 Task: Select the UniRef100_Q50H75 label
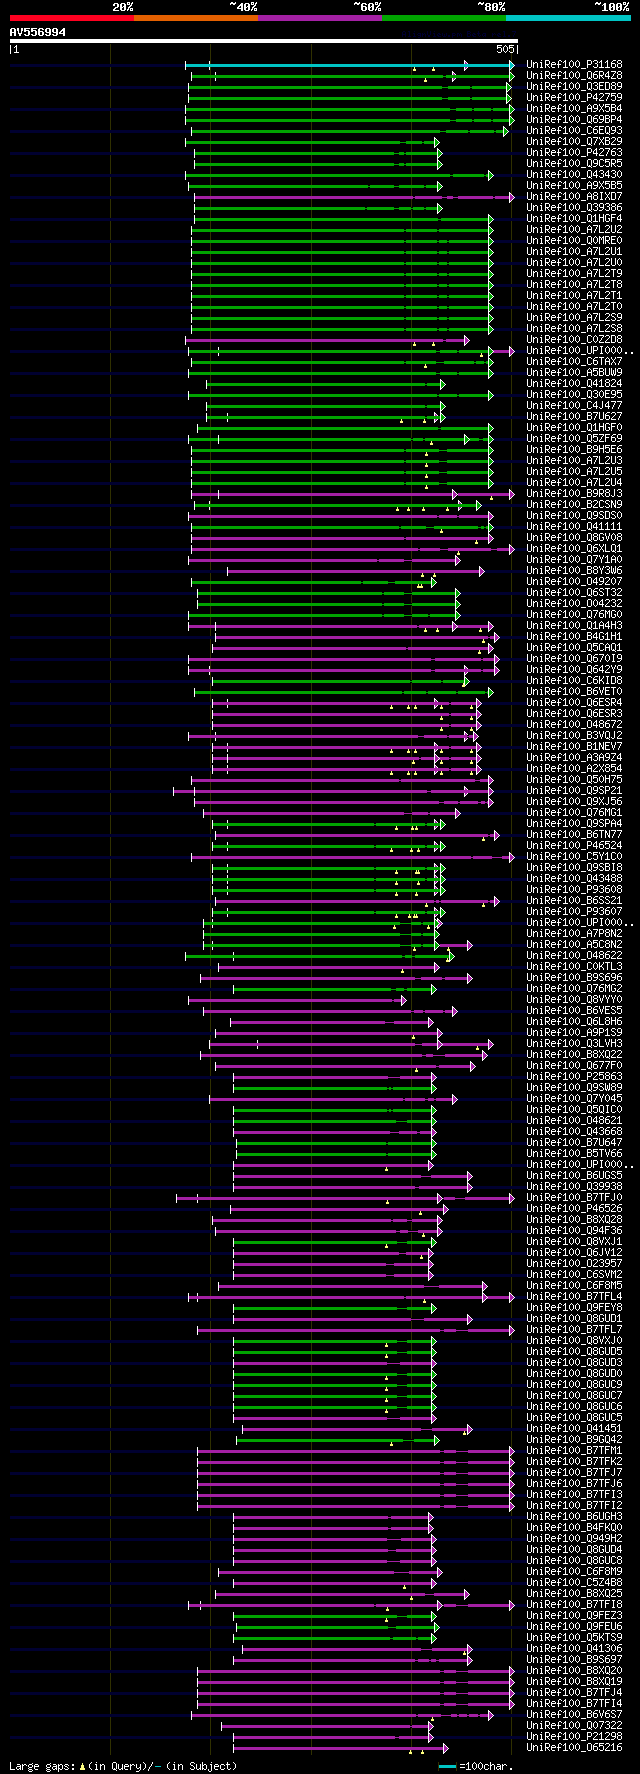pyautogui.click(x=574, y=780)
